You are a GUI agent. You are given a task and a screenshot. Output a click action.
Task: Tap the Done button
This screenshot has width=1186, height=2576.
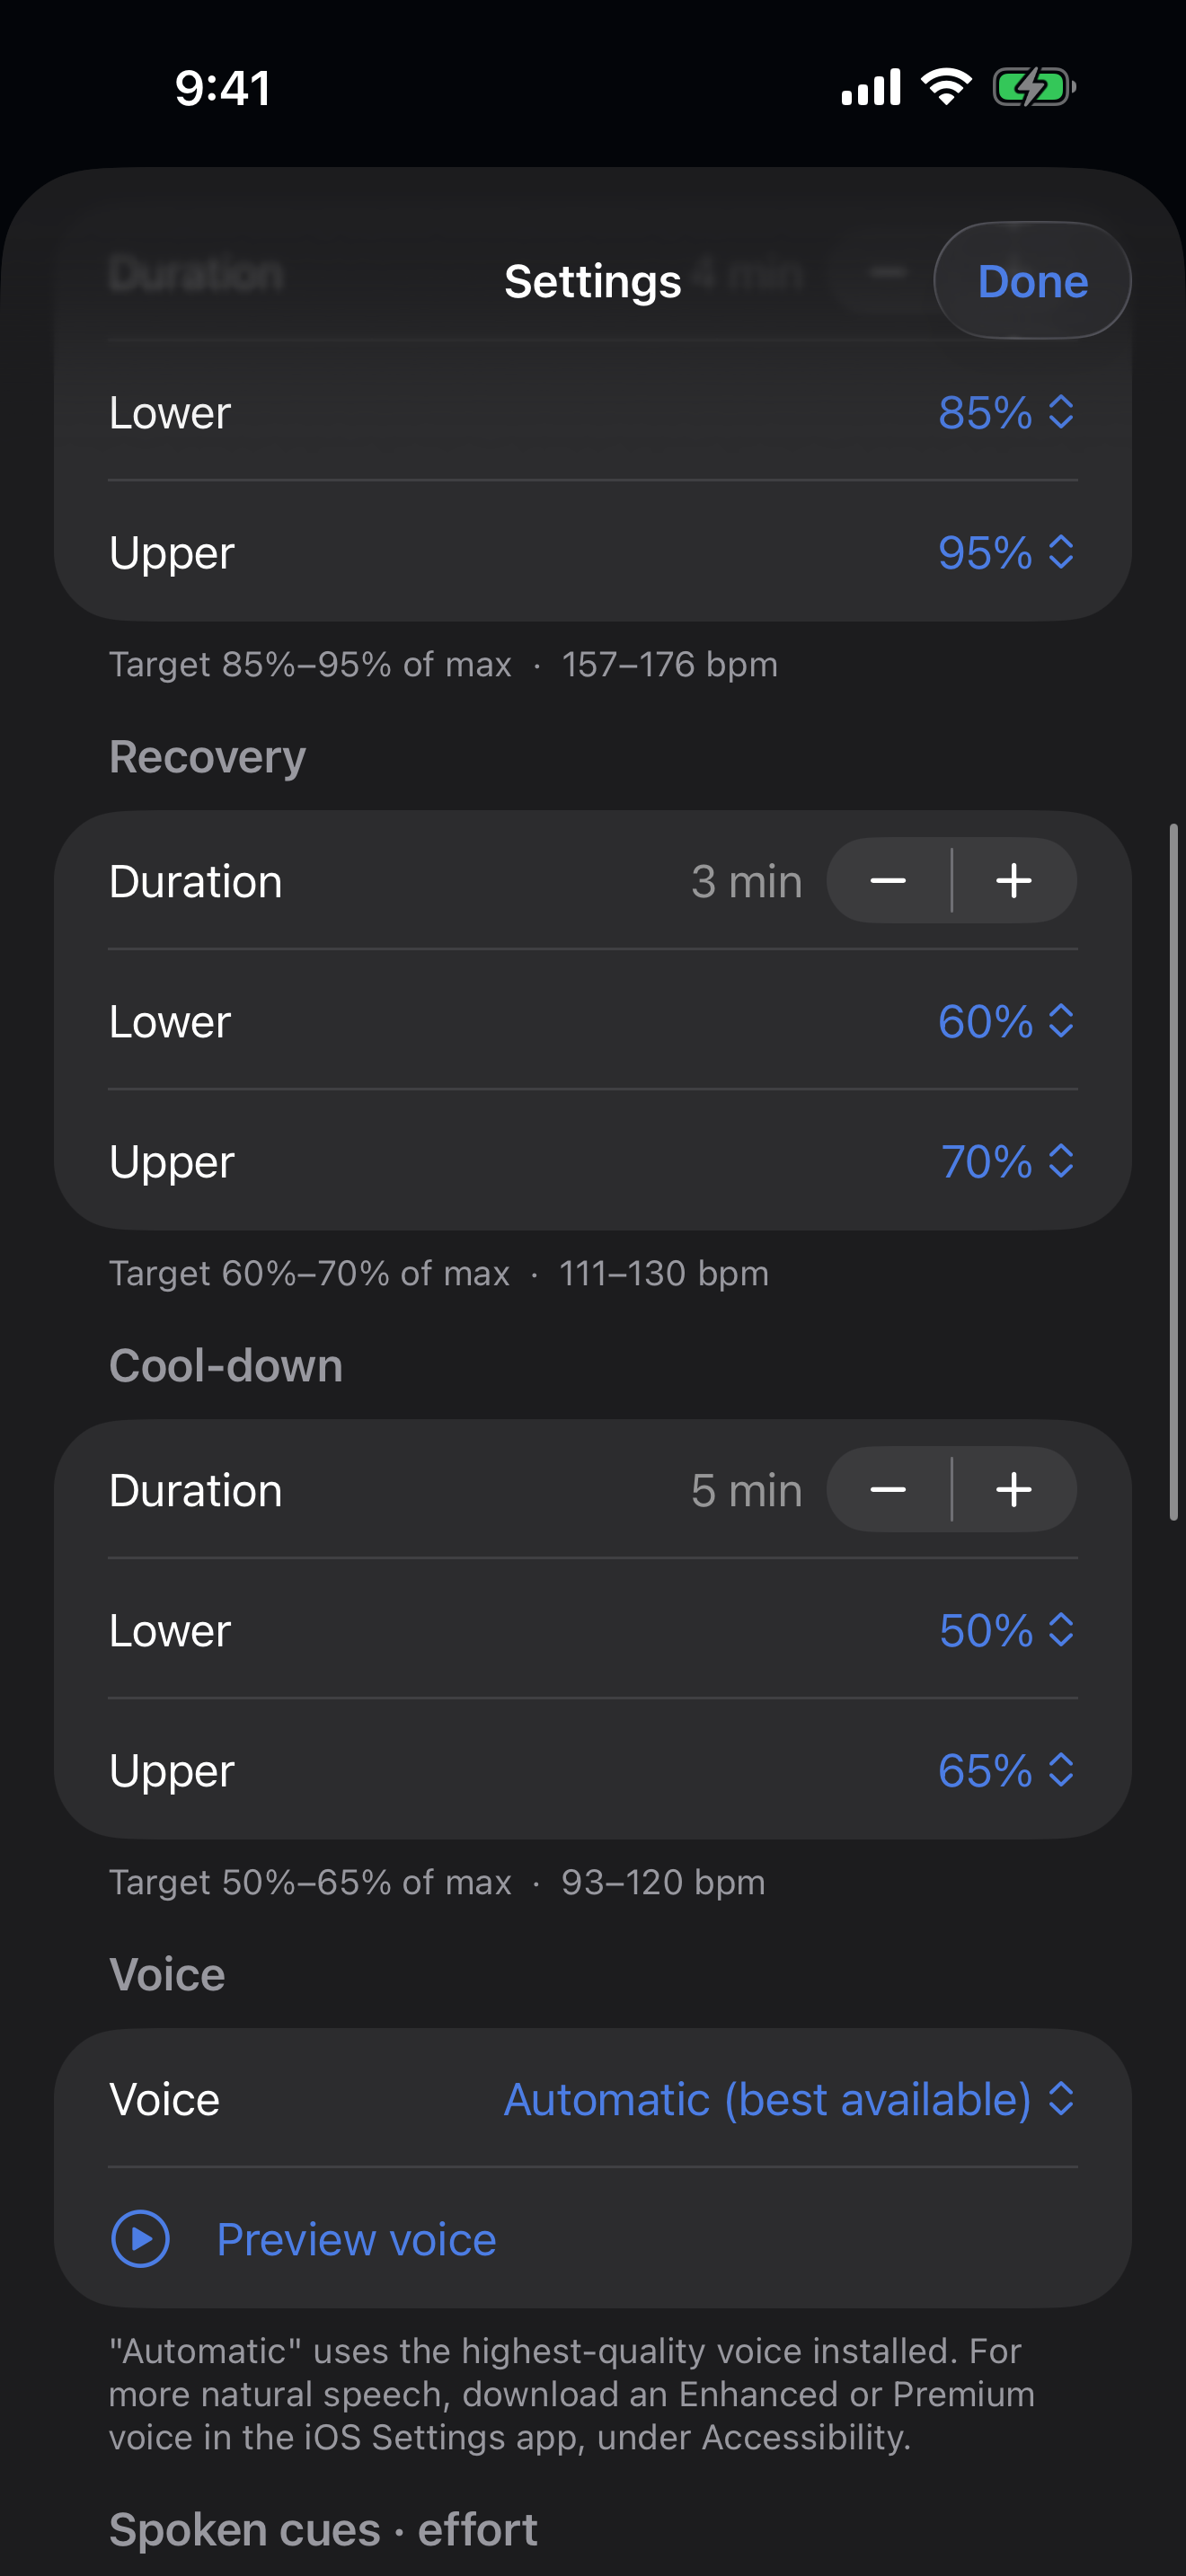(x=1032, y=280)
